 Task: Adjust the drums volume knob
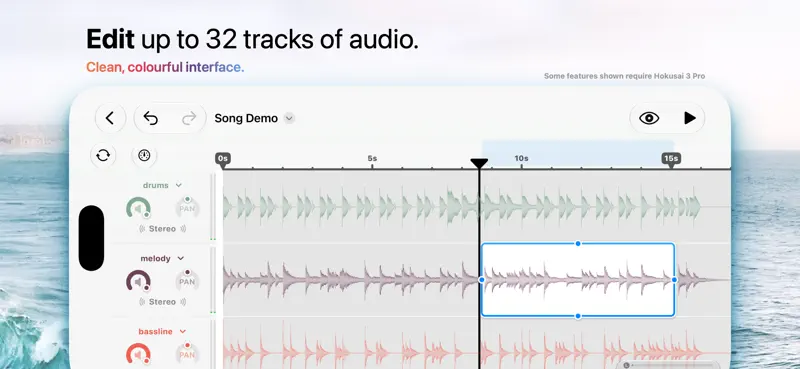click(138, 208)
